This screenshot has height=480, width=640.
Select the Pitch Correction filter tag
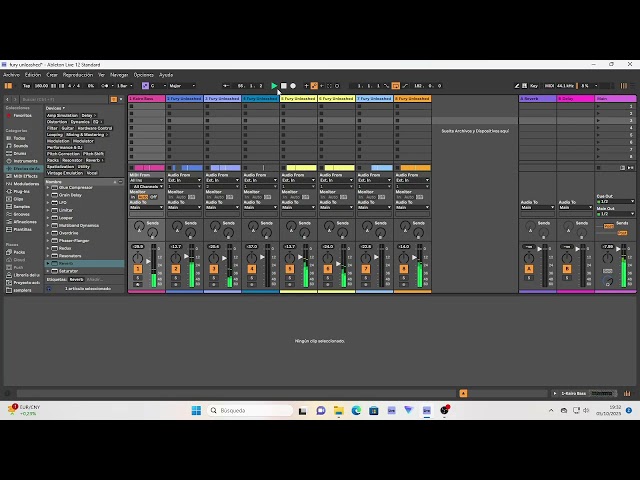click(x=63, y=154)
